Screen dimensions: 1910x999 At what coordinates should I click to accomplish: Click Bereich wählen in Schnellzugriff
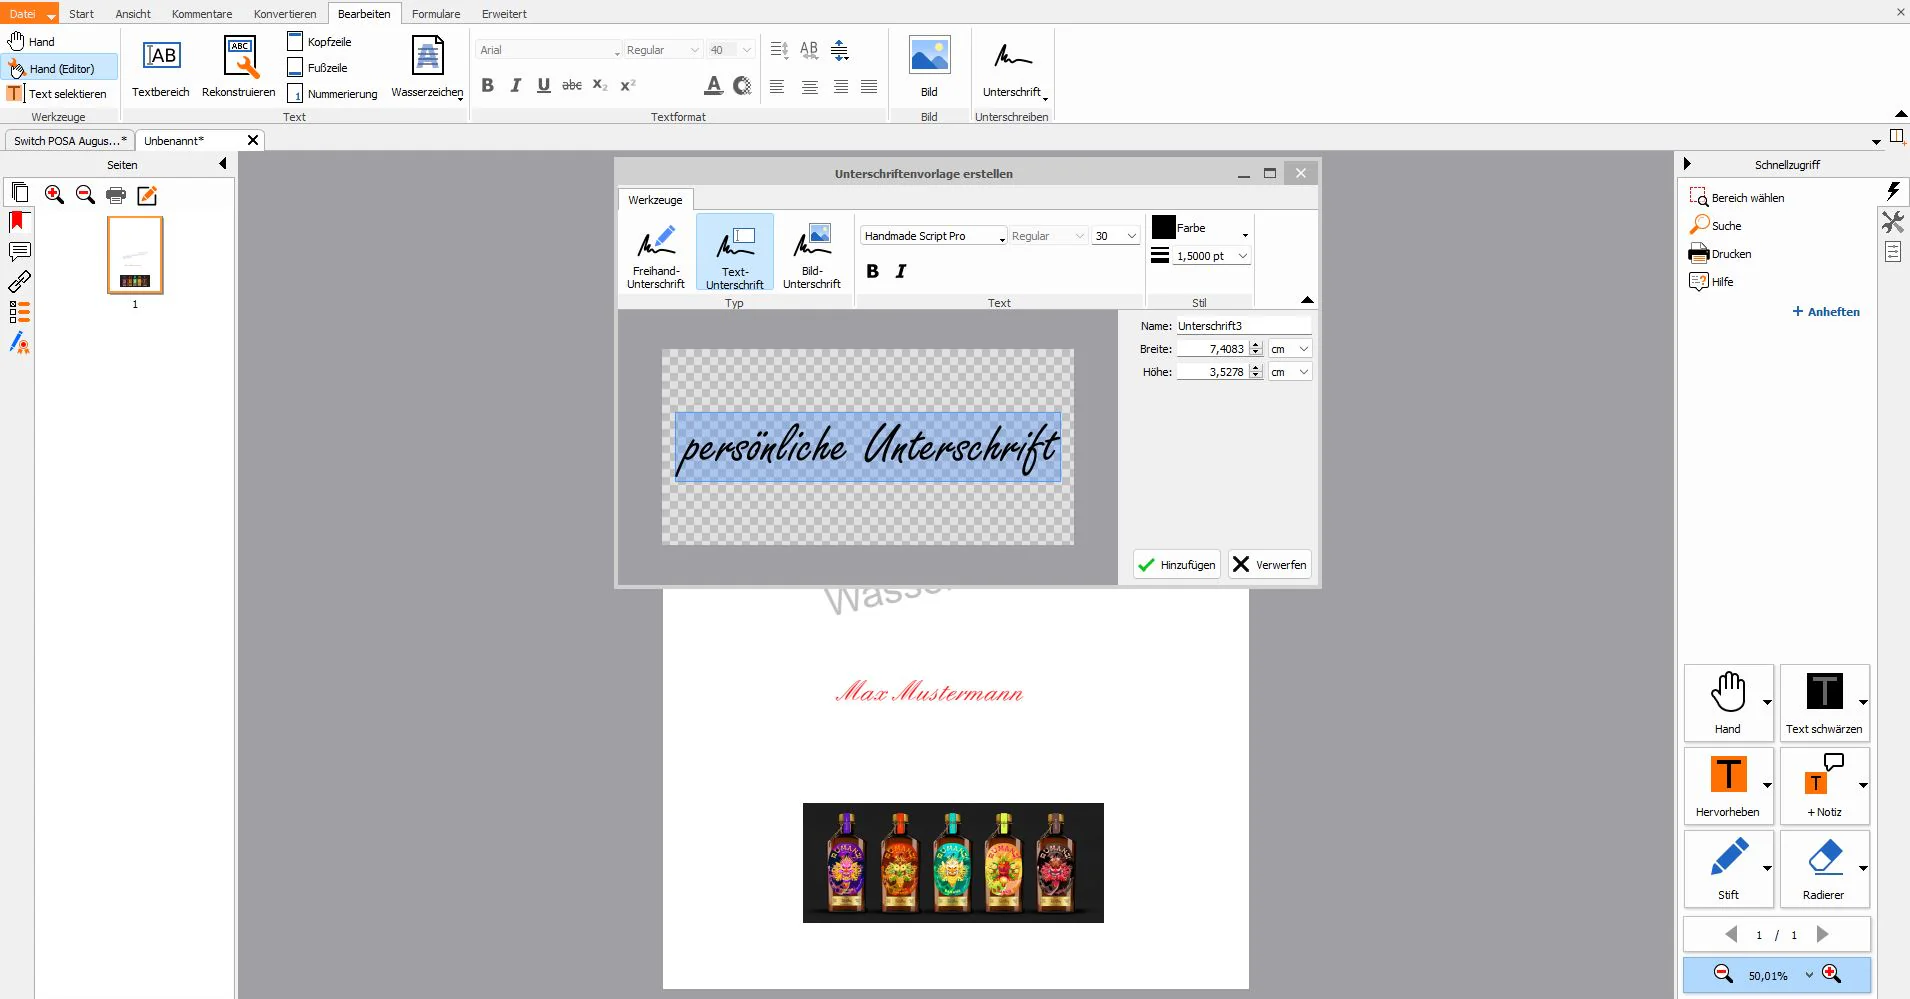point(1738,198)
